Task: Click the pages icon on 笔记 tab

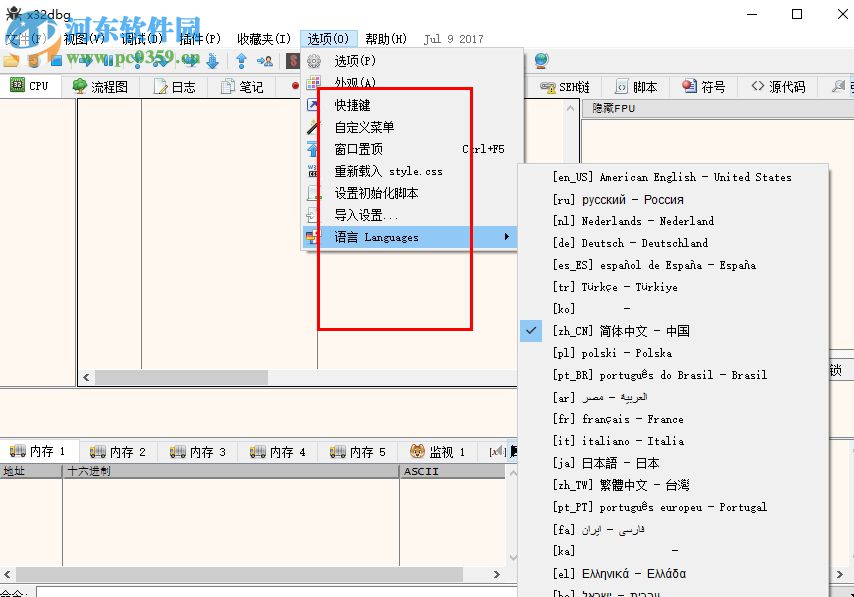Action: click(228, 86)
